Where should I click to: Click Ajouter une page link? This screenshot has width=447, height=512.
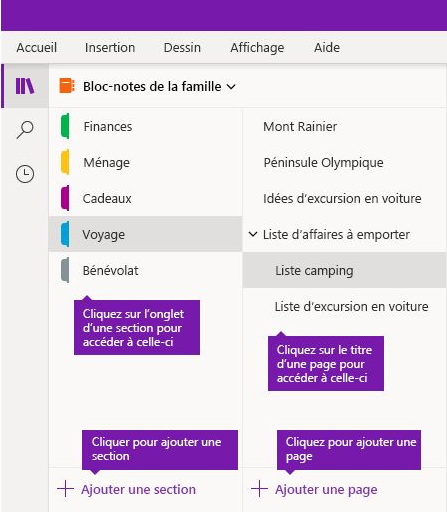326,490
